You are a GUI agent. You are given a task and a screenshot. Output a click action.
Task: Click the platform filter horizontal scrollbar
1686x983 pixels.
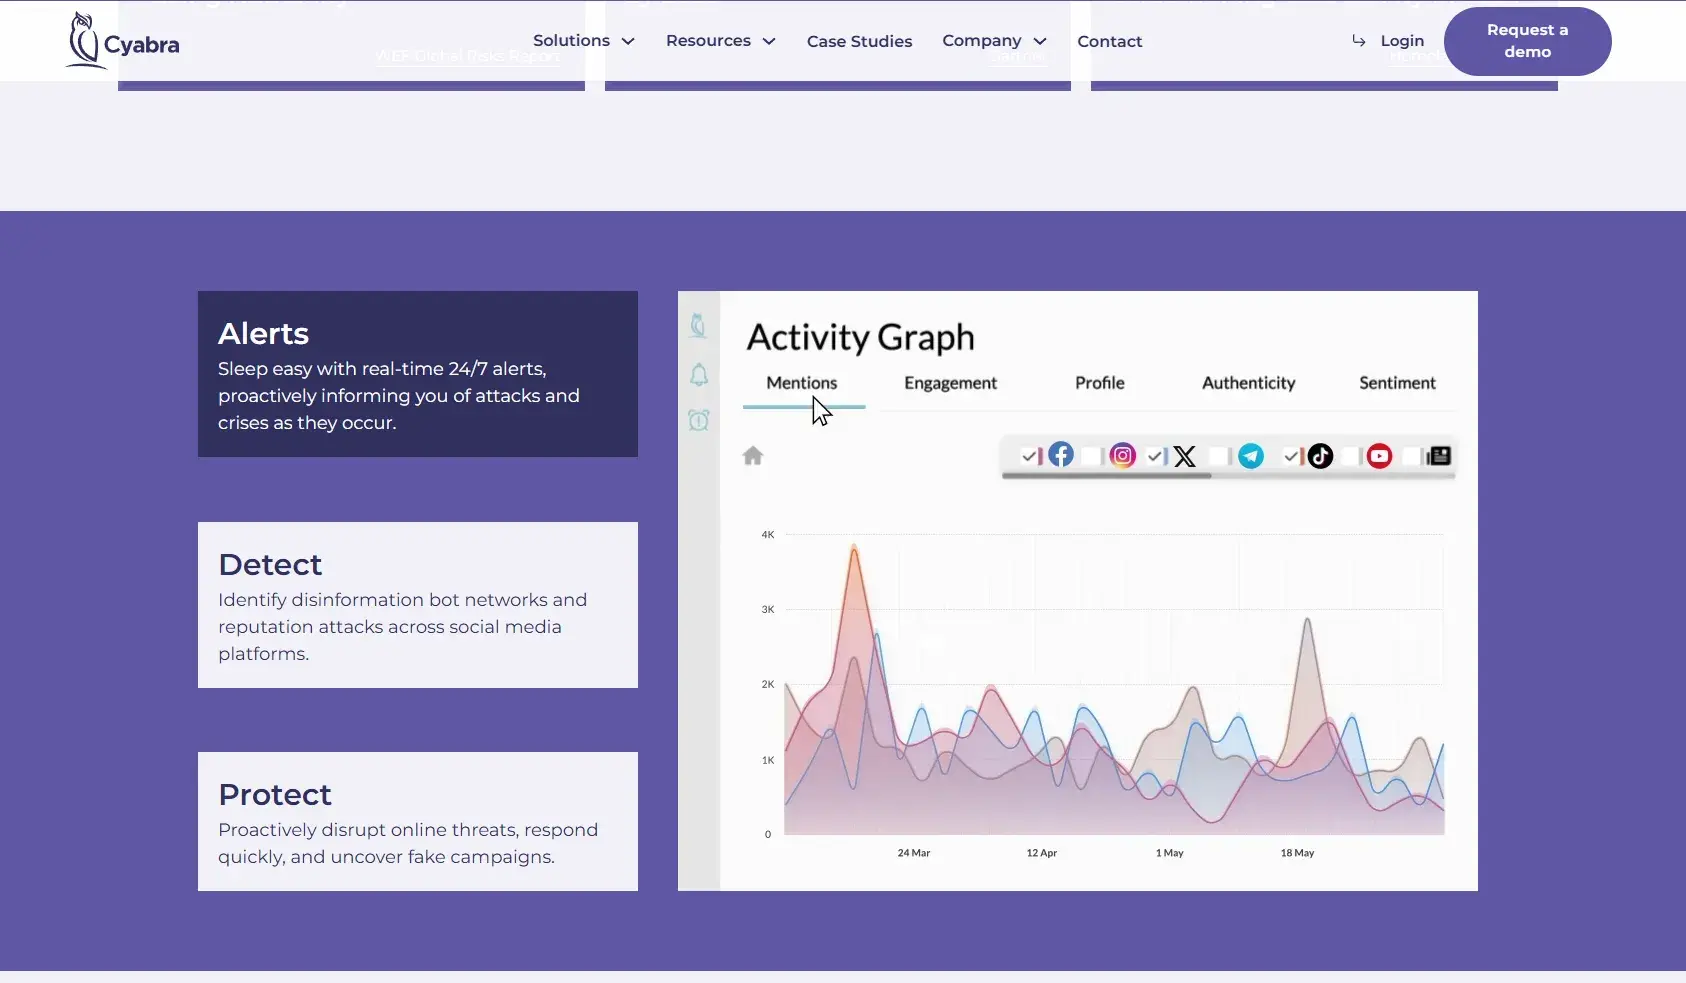[1106, 476]
